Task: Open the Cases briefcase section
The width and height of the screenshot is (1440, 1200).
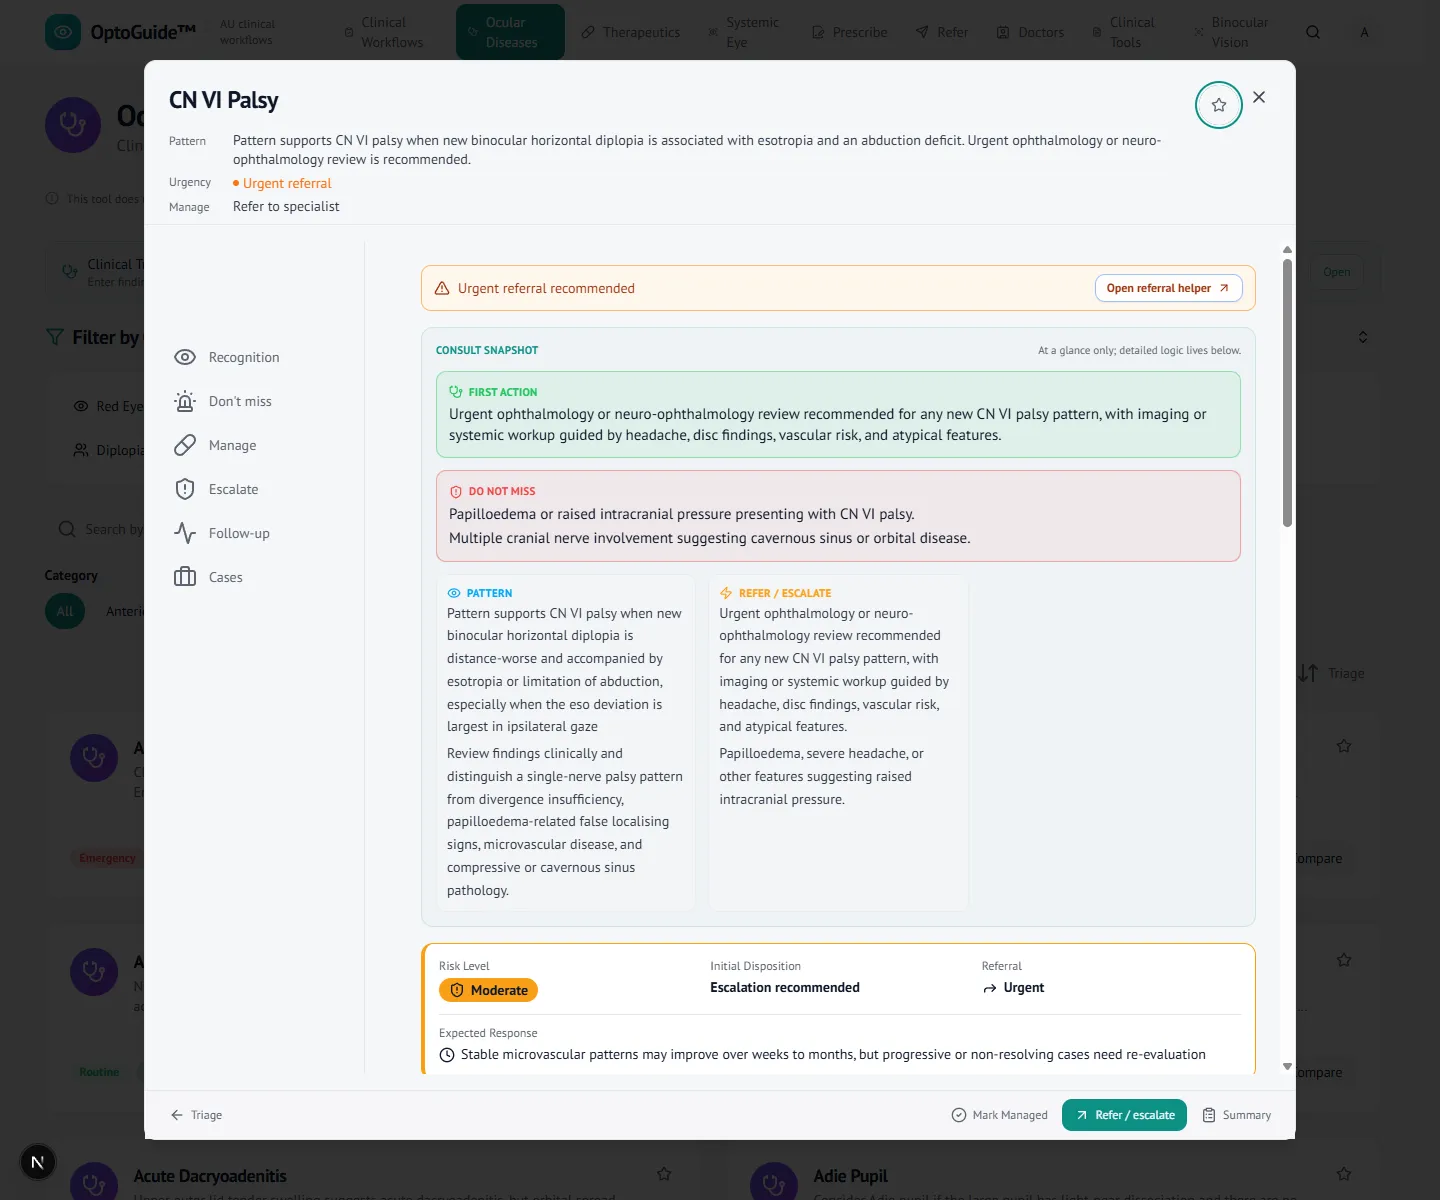Action: click(208, 577)
